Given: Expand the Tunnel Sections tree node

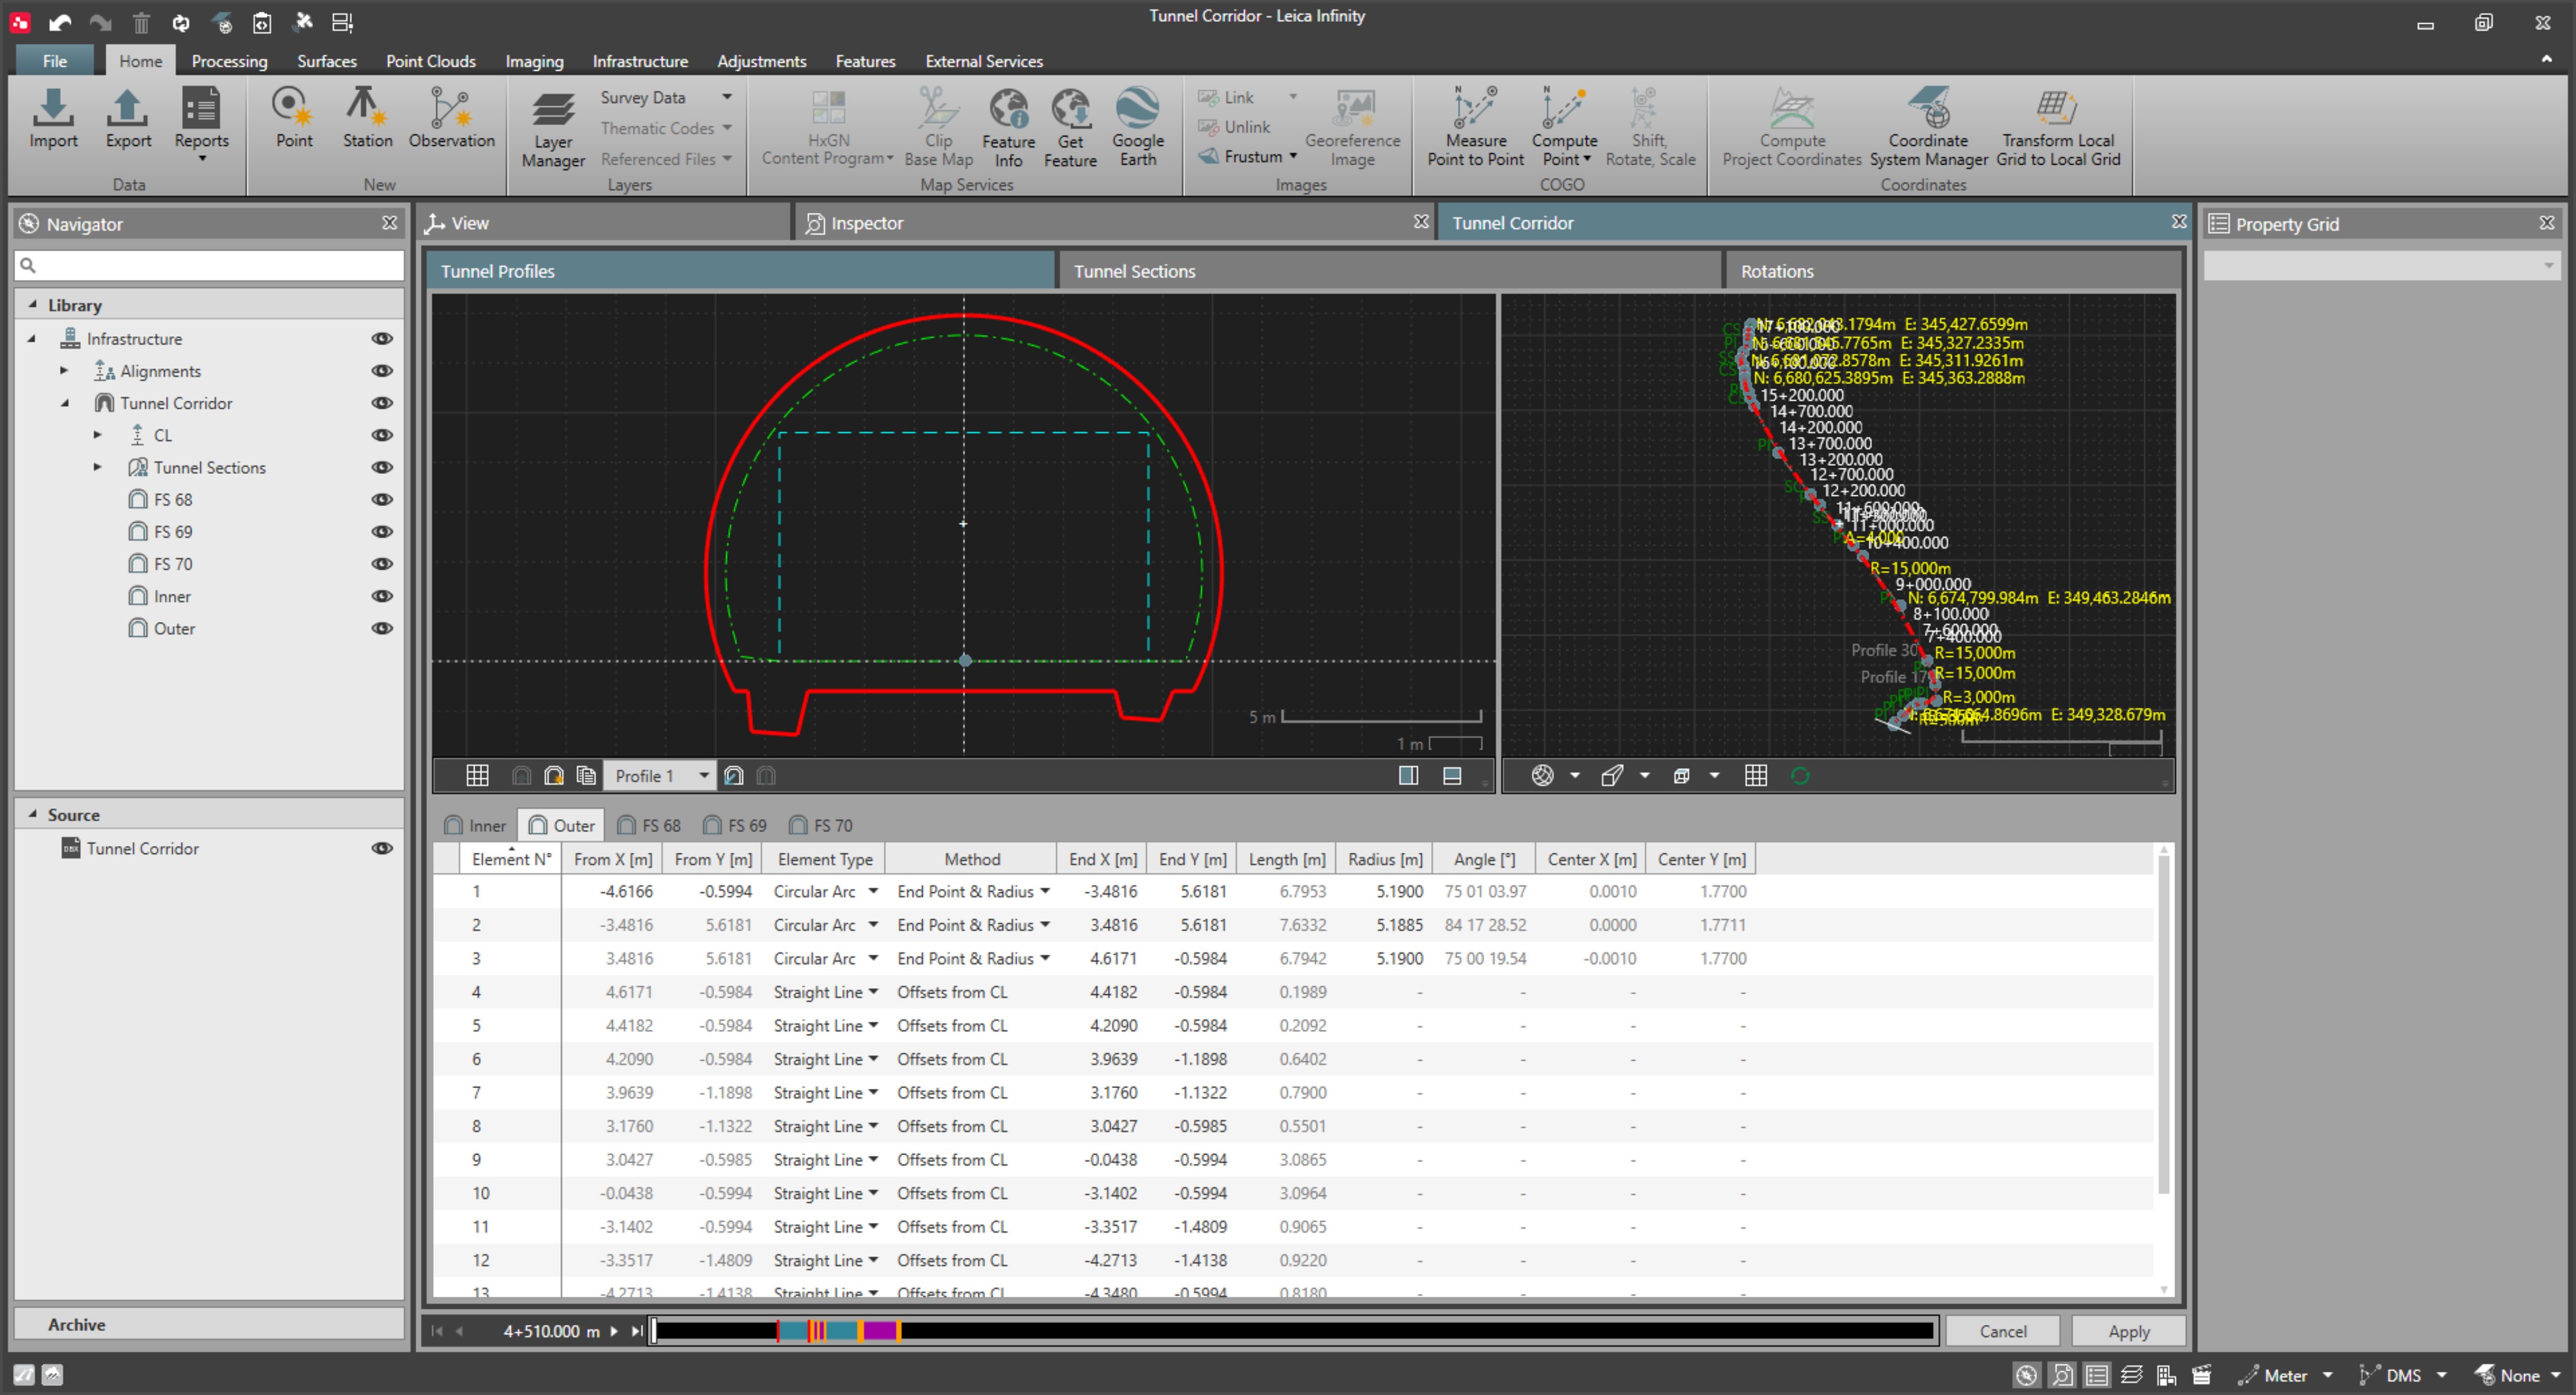Looking at the screenshot, I should tap(97, 467).
